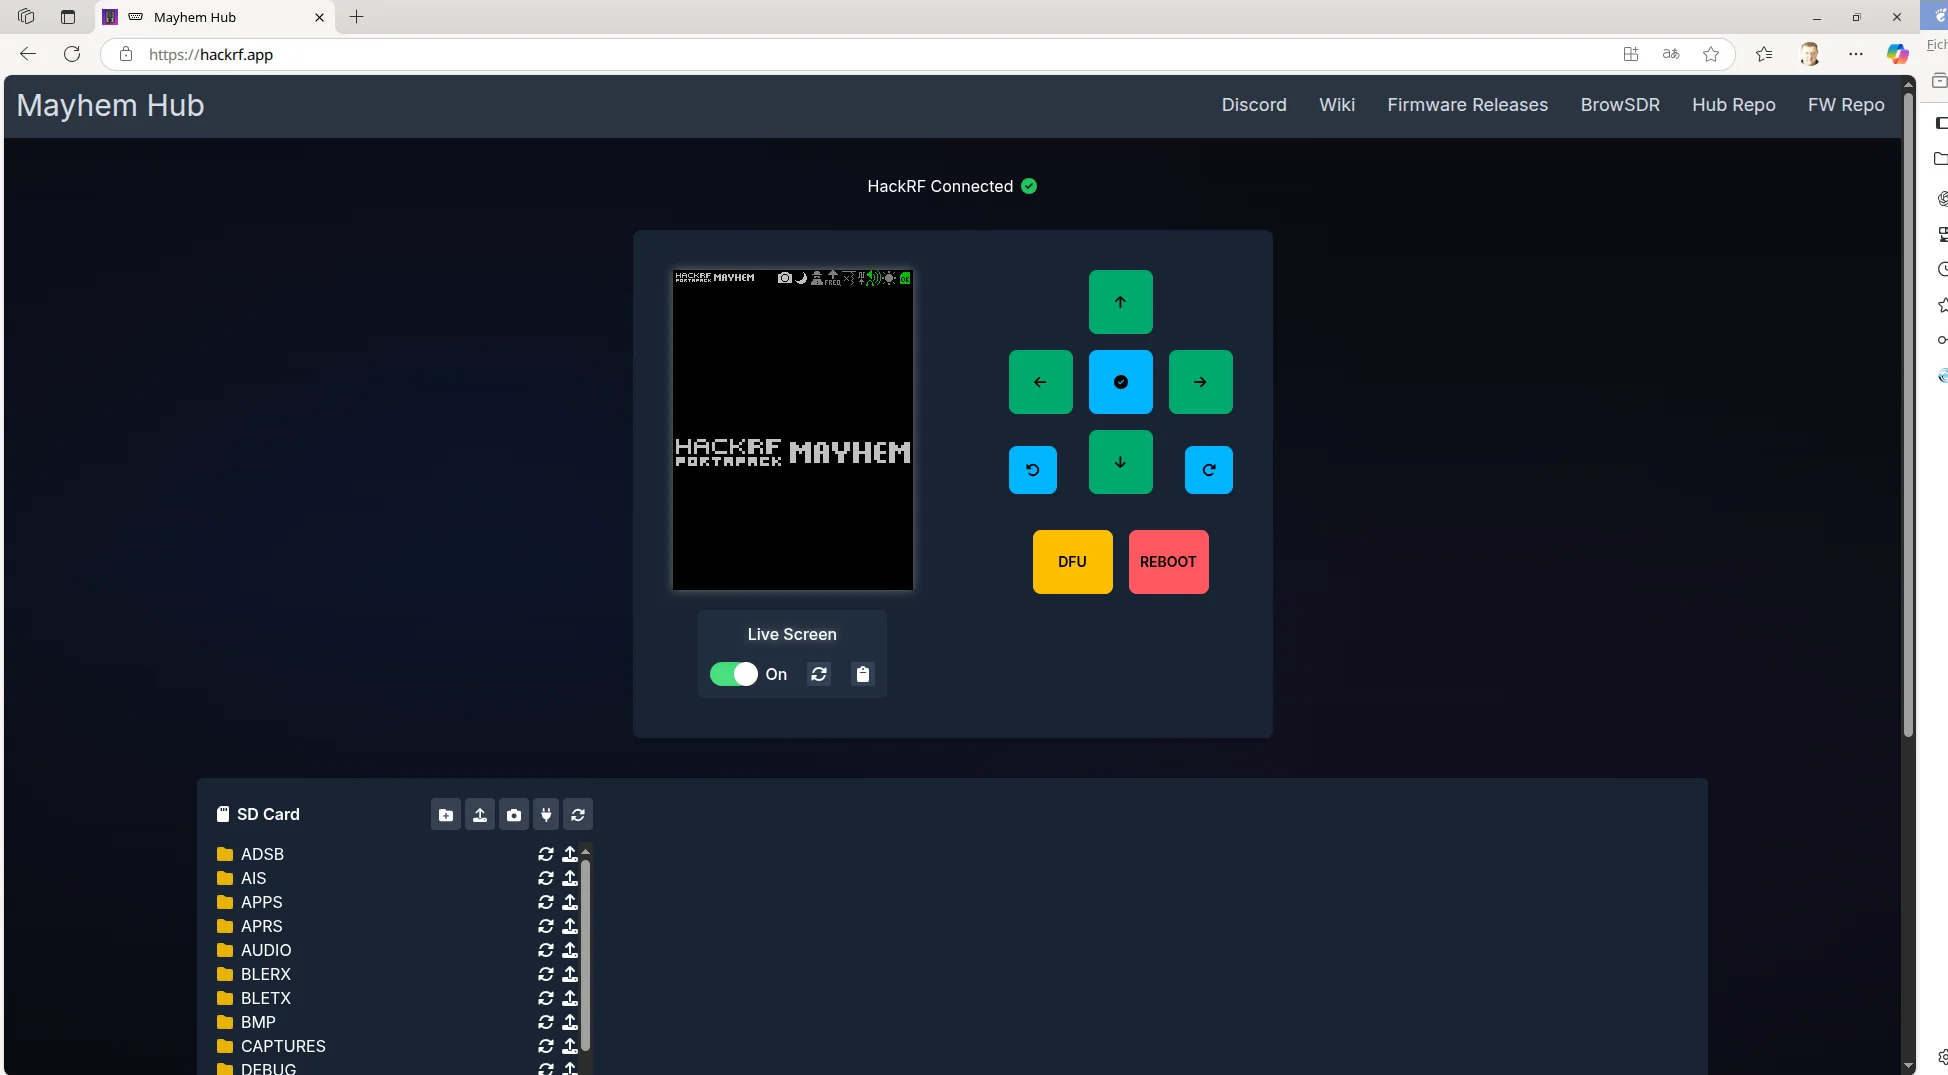Open the browser settings and more menu

[1856, 54]
